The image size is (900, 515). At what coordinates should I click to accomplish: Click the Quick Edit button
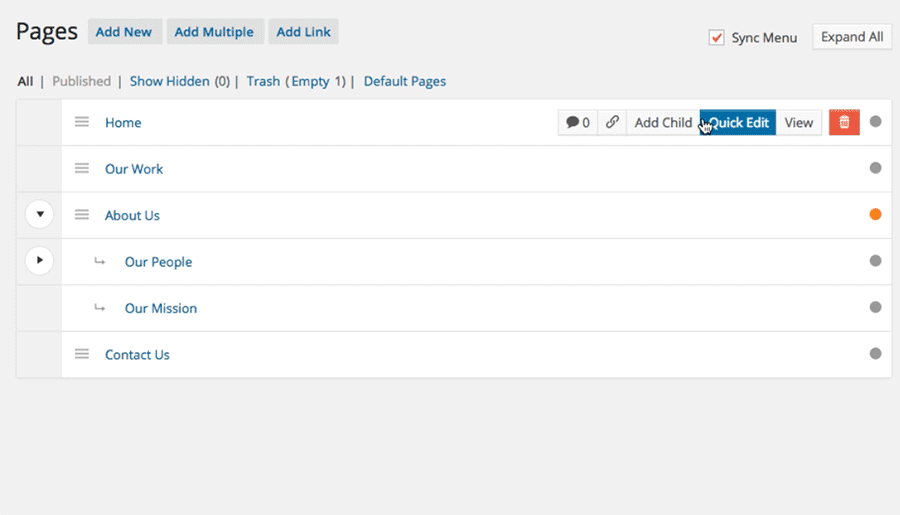(x=738, y=122)
